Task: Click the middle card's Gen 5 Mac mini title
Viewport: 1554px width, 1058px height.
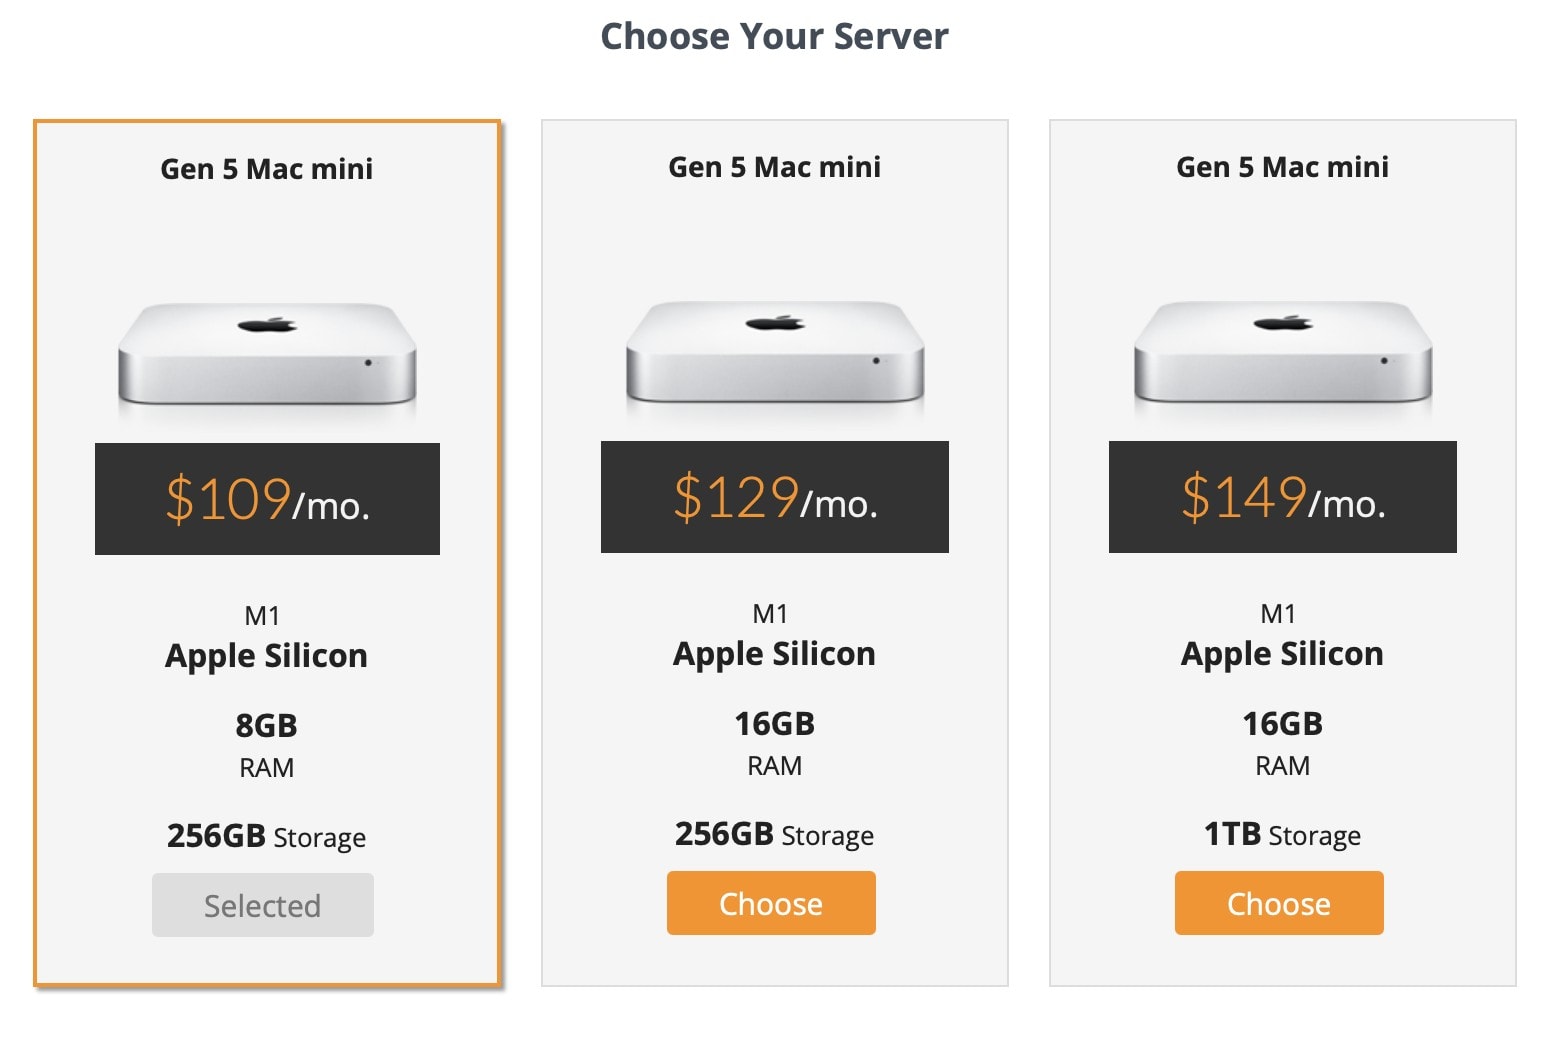Action: pyautogui.click(x=775, y=167)
